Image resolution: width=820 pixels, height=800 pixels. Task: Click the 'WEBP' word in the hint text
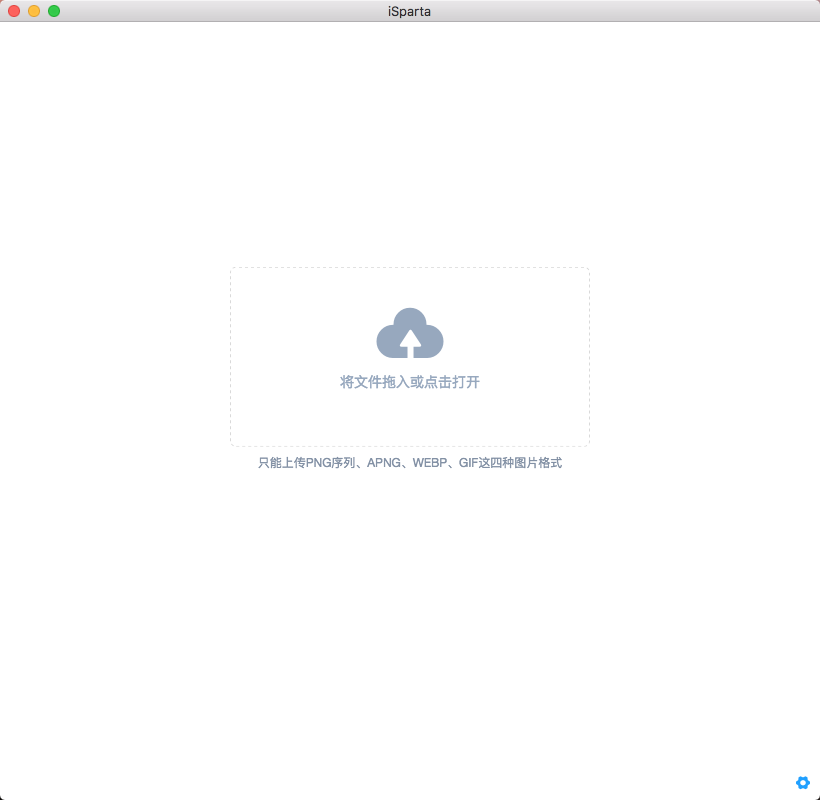(x=432, y=462)
